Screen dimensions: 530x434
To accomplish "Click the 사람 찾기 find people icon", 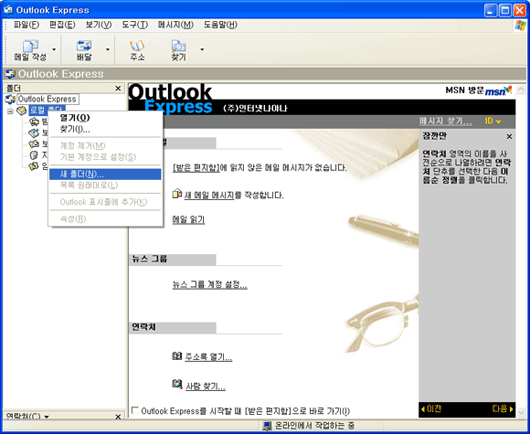I will (177, 384).
